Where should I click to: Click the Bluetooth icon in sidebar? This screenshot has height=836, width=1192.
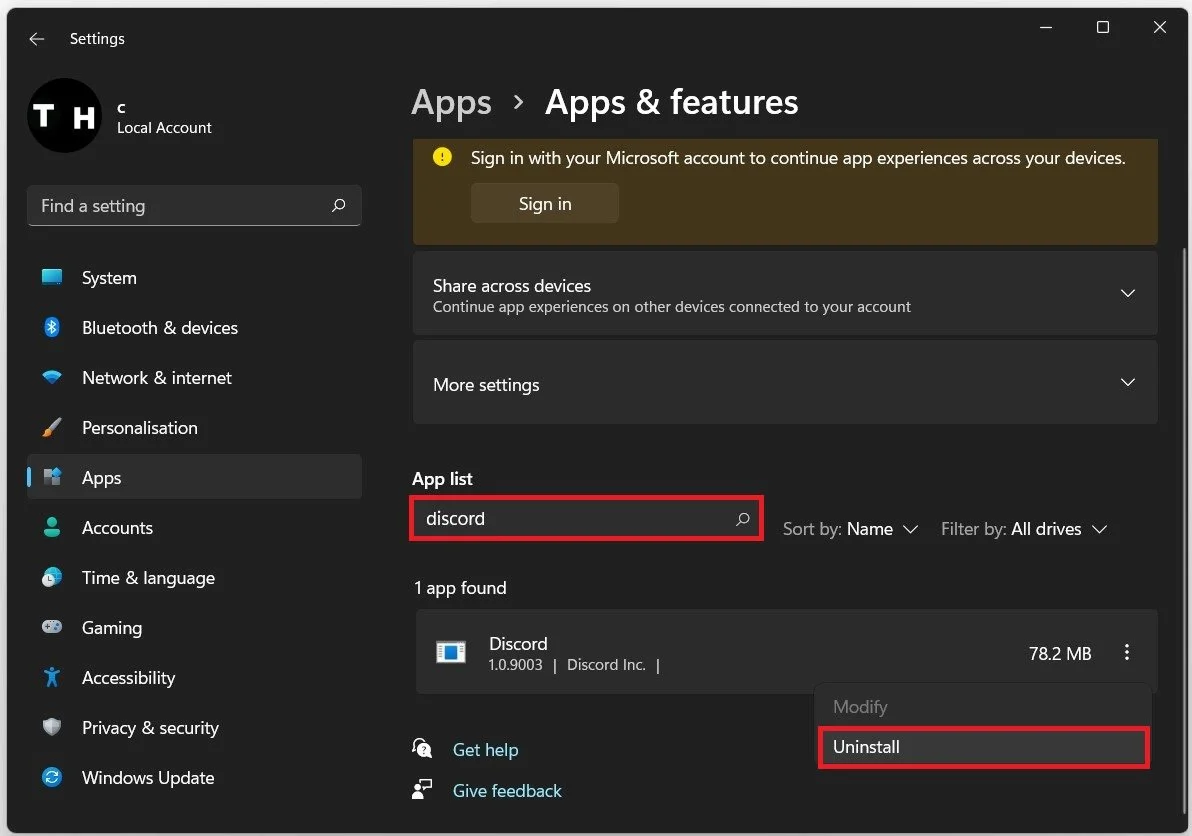(x=52, y=327)
